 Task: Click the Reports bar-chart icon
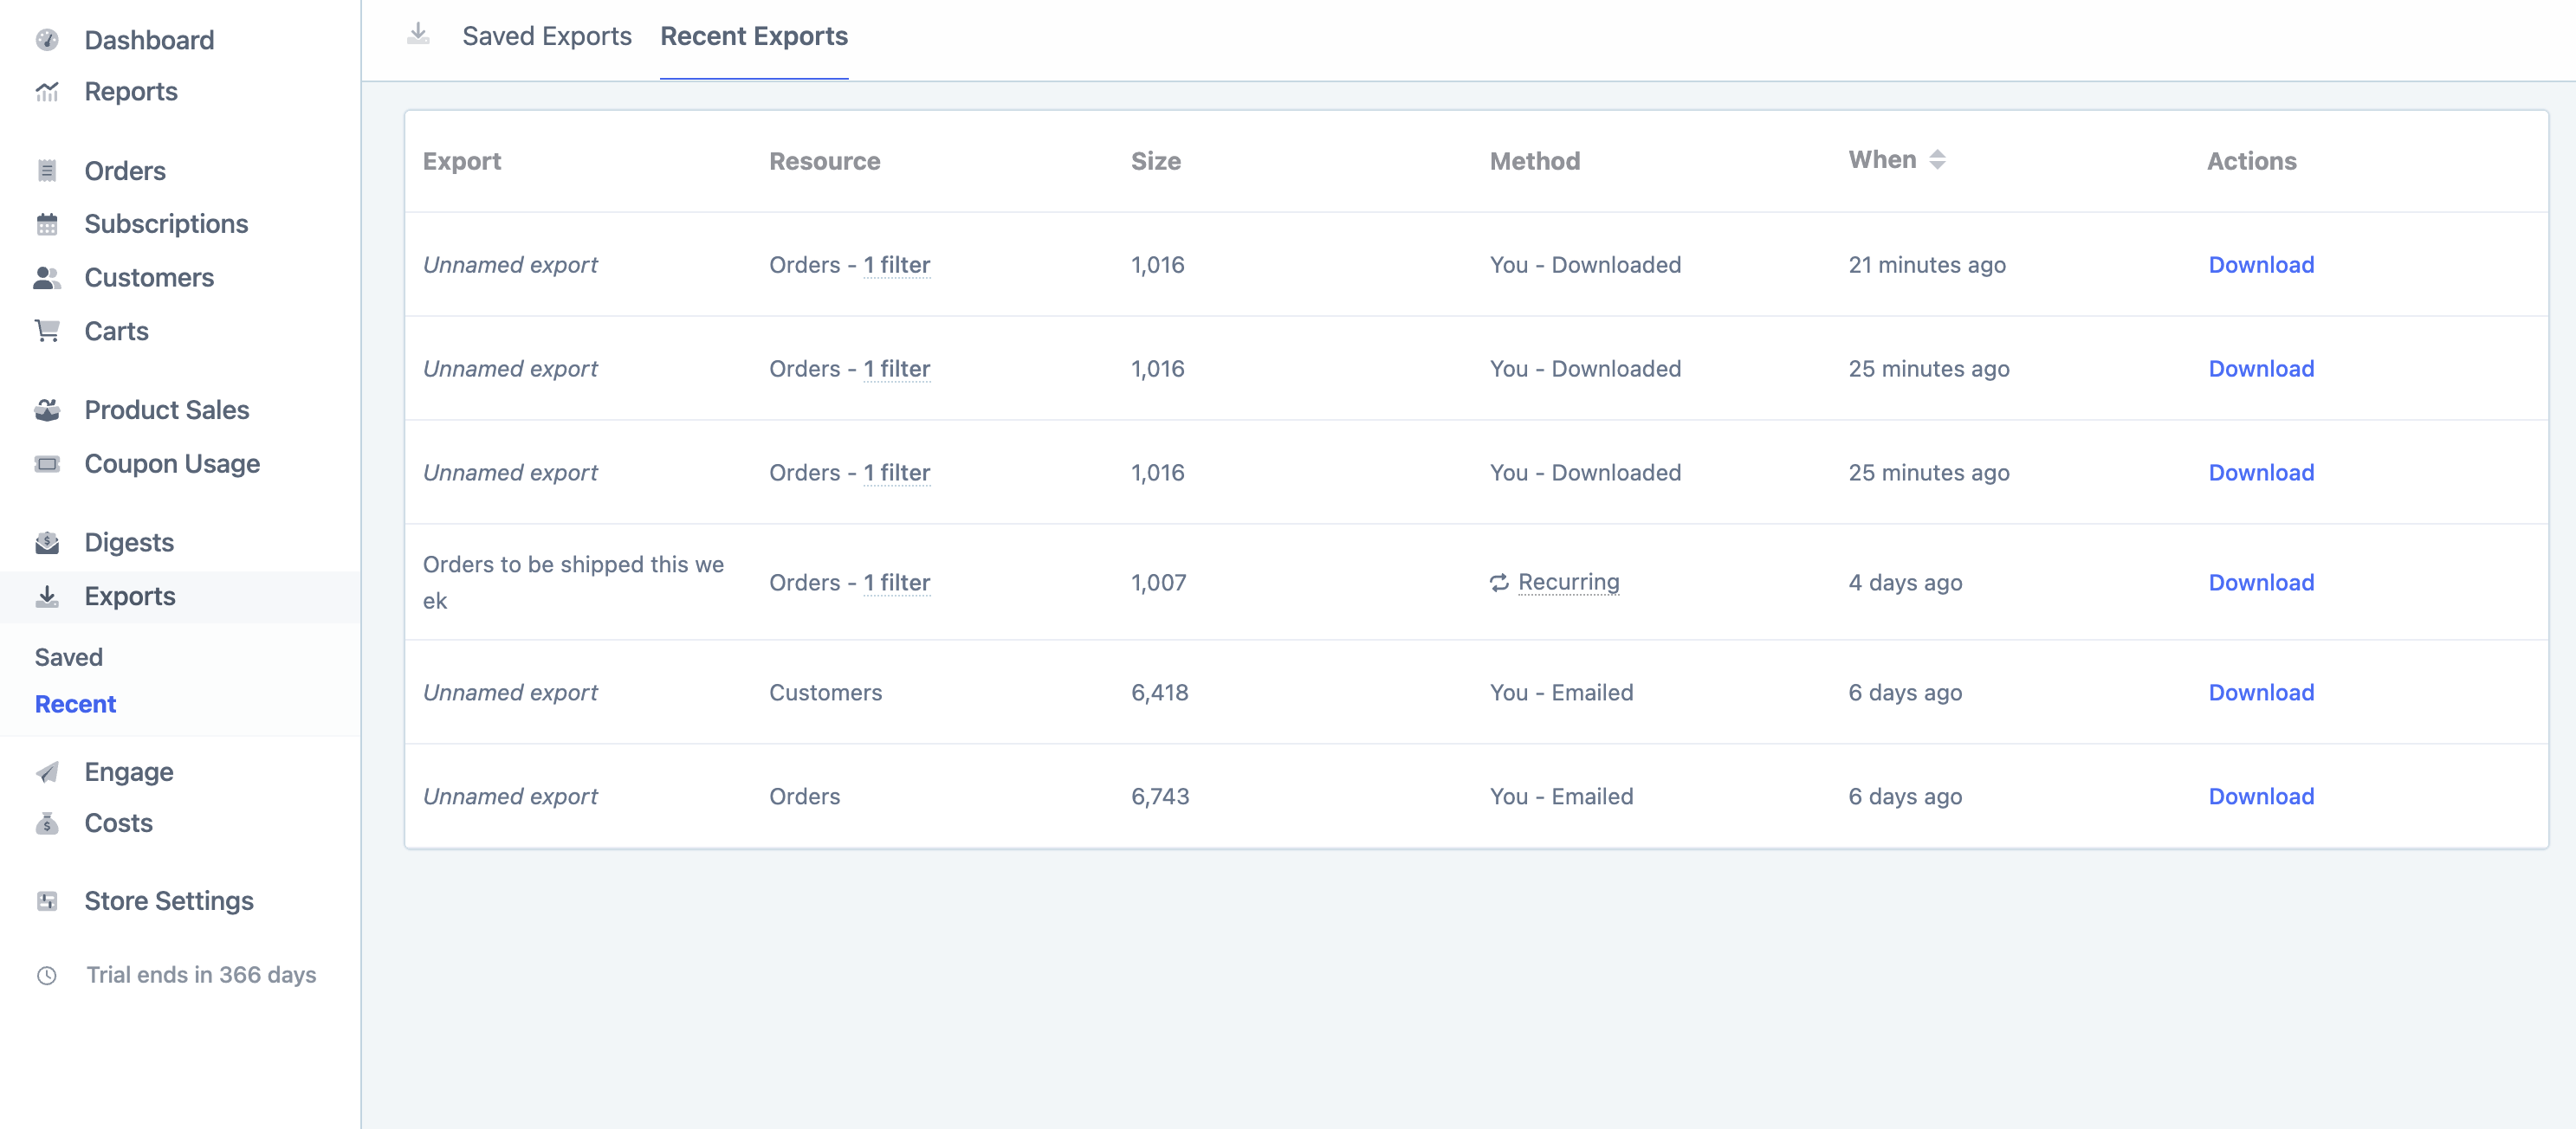click(47, 91)
